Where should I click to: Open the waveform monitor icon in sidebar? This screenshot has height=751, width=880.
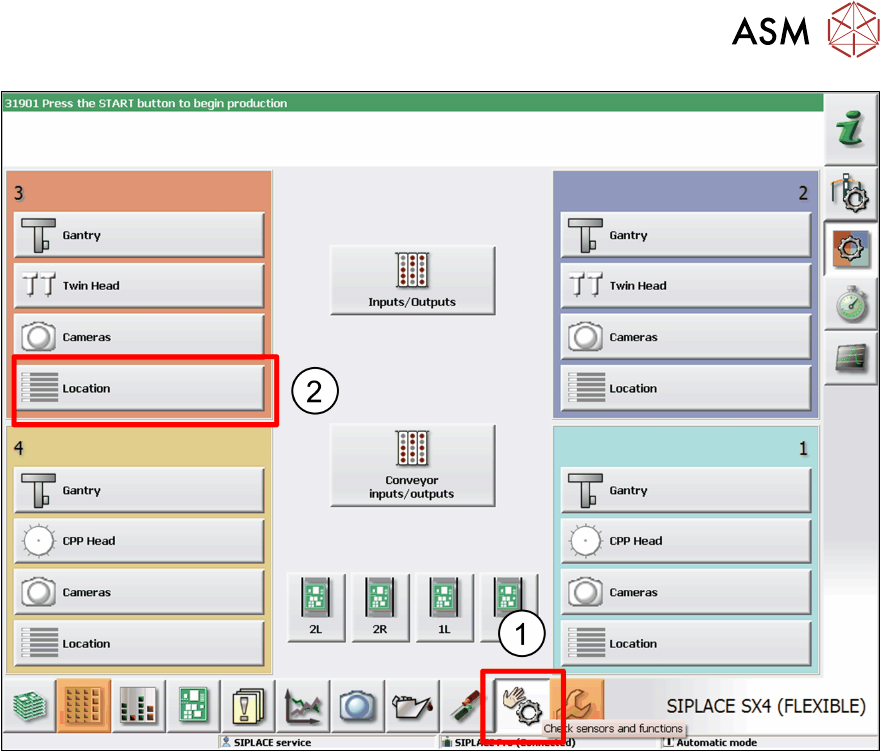[x=850, y=357]
